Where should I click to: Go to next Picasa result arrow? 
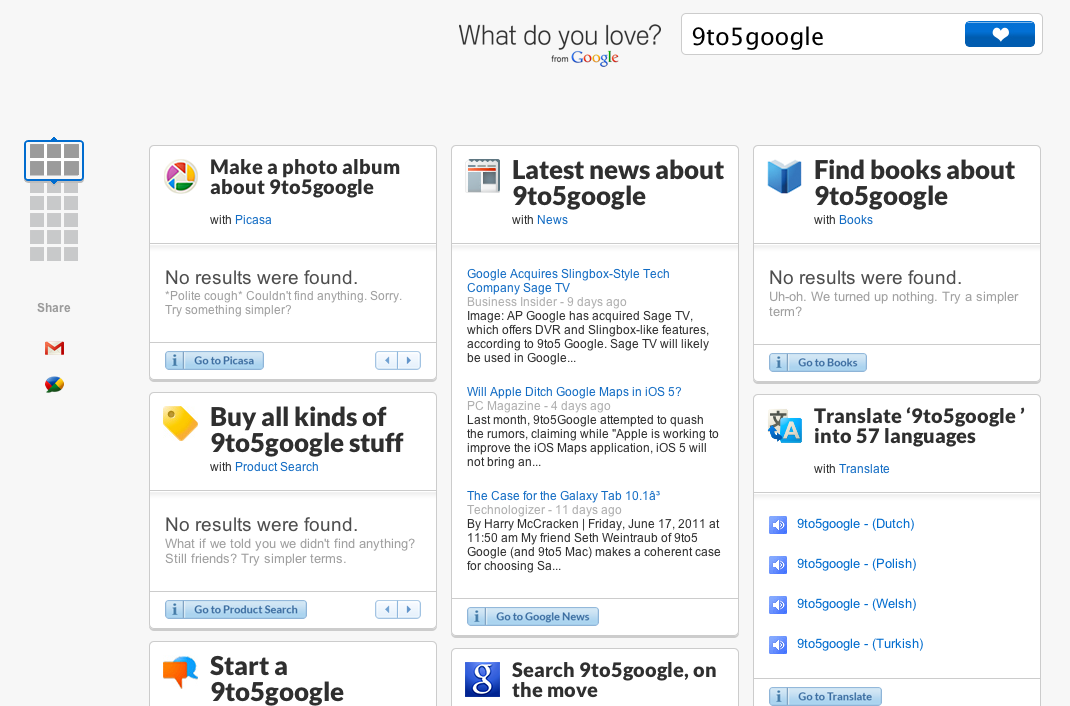(409, 361)
